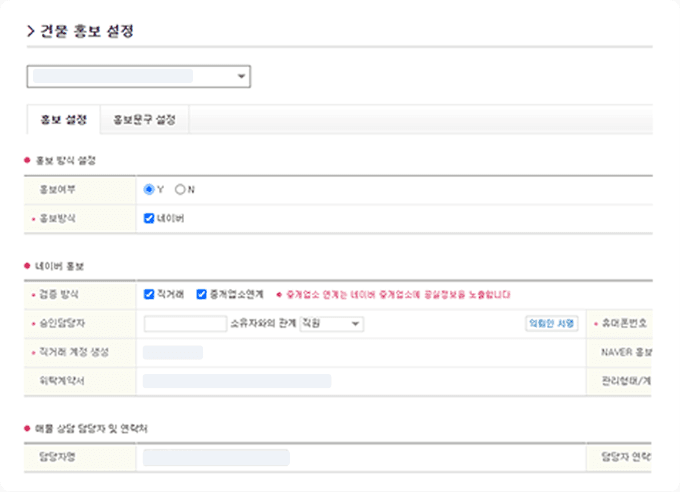Select the N radio for 홍보여부
Viewport: 680px width, 492px height.
(180, 188)
